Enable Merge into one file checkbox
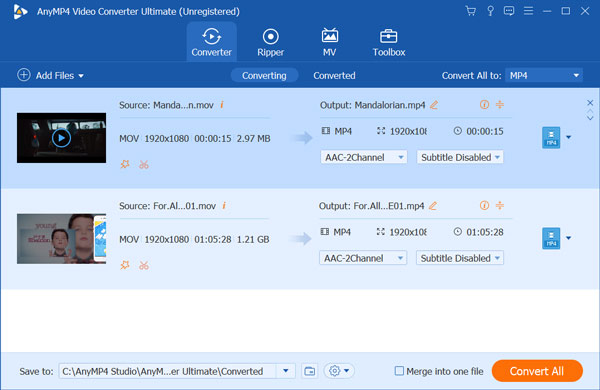600x390 pixels. (399, 370)
